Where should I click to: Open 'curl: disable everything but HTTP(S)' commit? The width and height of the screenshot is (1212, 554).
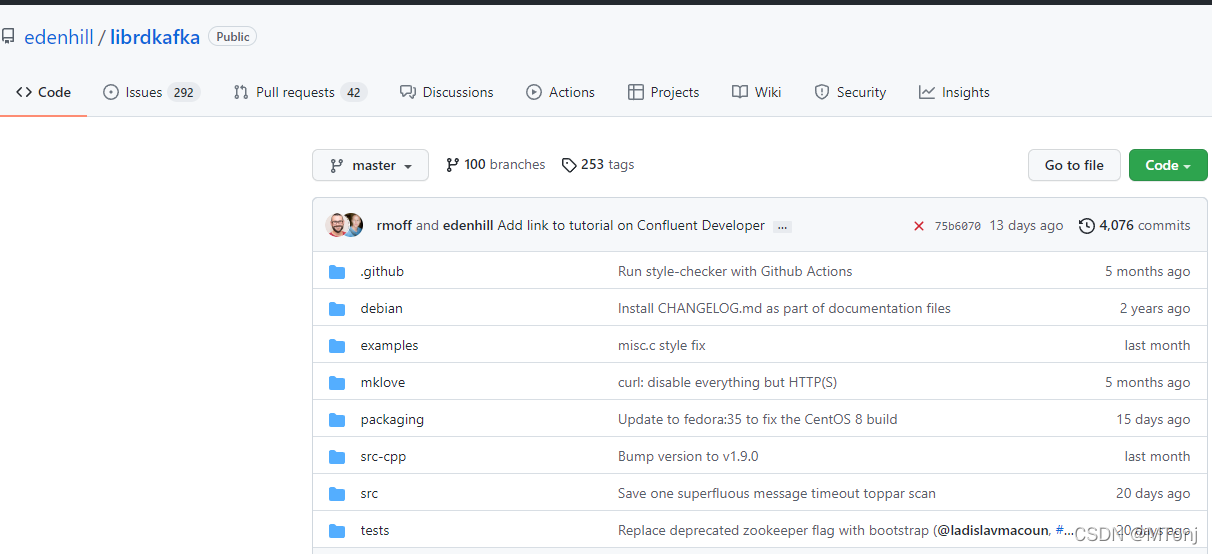click(728, 382)
